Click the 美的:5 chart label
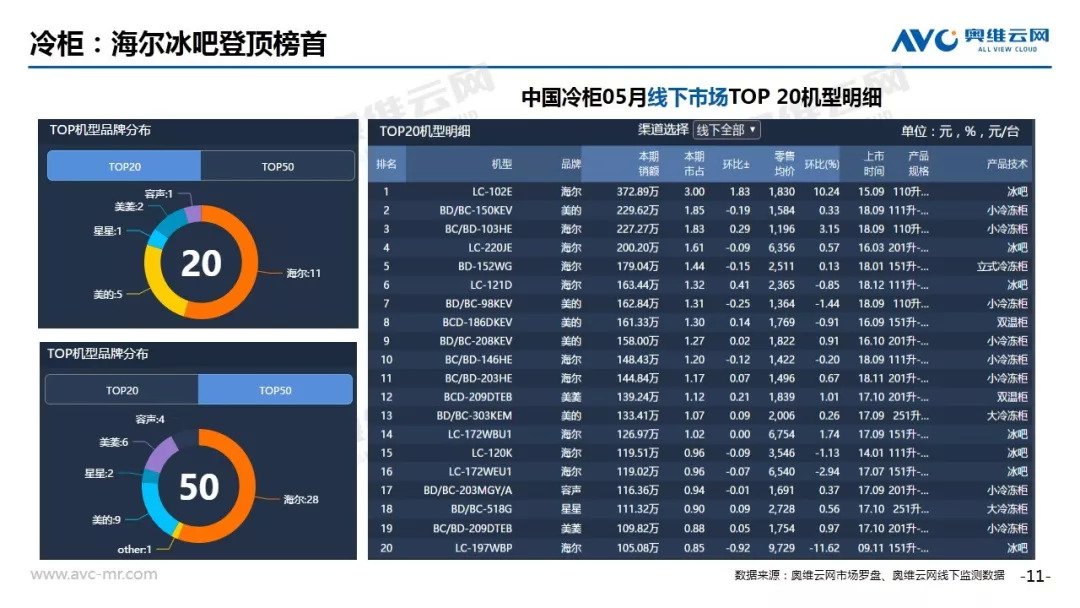 pyautogui.click(x=107, y=294)
